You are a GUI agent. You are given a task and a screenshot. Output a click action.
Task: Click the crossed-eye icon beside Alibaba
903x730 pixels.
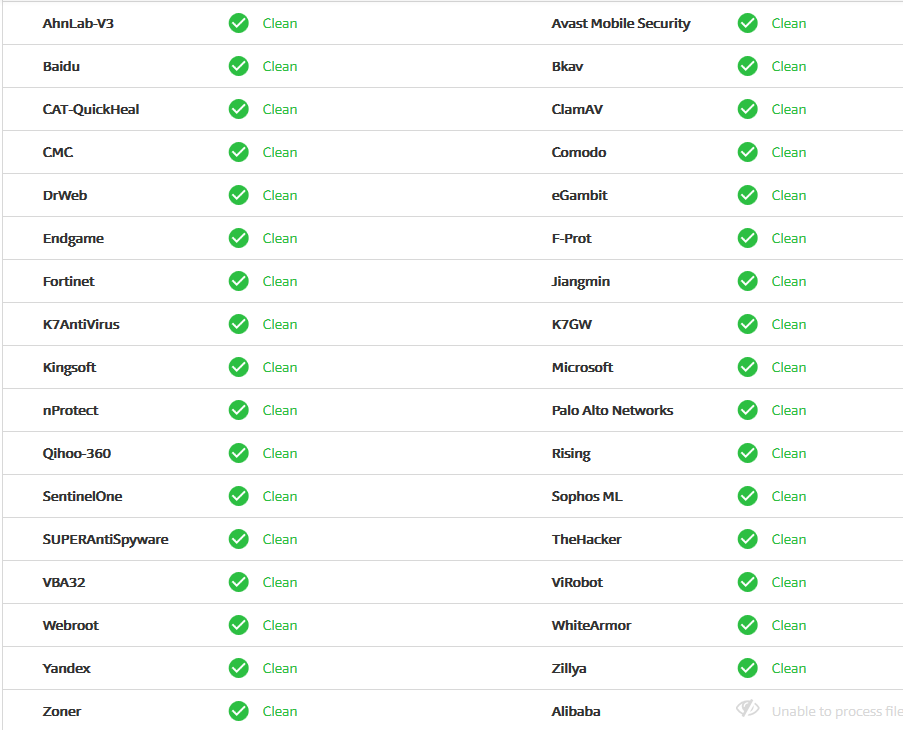point(747,710)
